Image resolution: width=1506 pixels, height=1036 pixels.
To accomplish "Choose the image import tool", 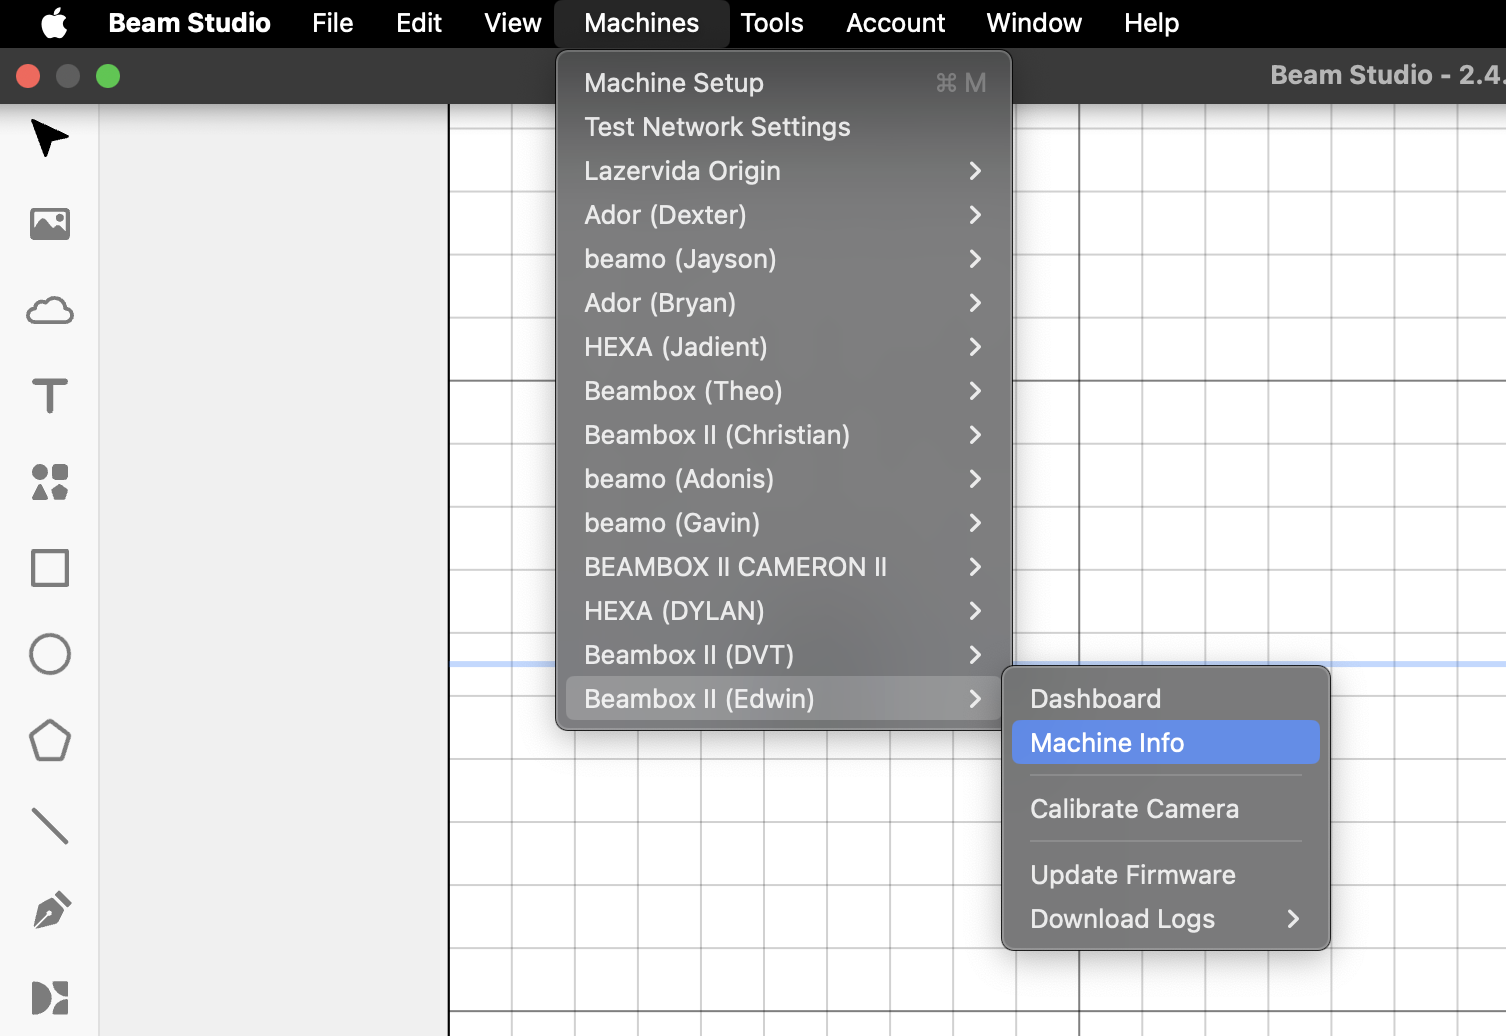I will pos(49,224).
